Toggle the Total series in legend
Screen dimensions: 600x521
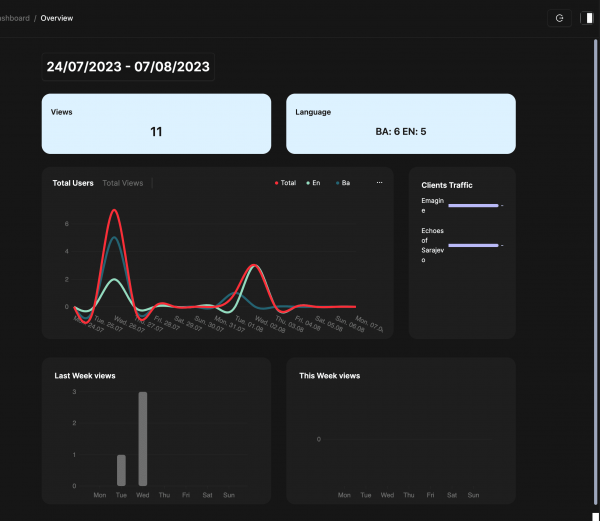point(285,183)
